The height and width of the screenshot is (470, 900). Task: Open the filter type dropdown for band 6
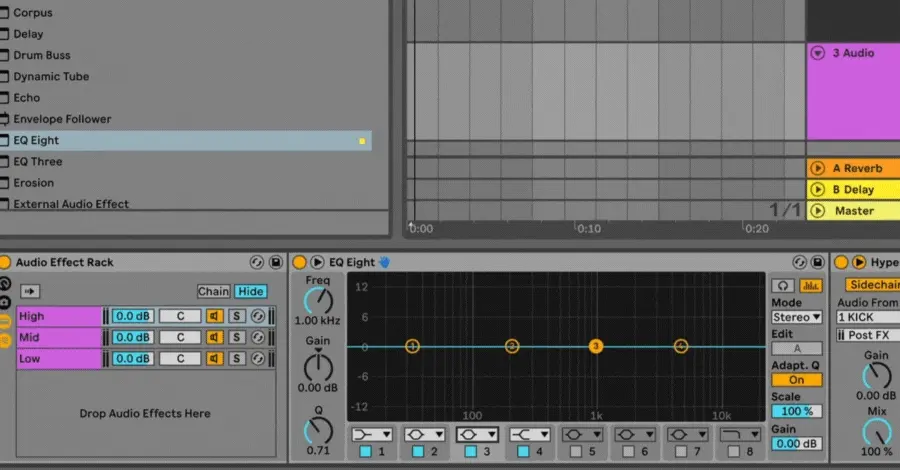click(635, 434)
